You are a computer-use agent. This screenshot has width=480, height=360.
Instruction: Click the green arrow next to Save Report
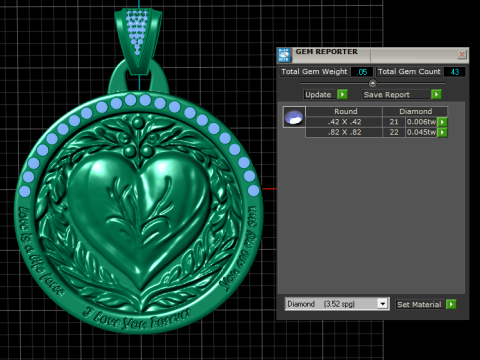[x=436, y=95]
